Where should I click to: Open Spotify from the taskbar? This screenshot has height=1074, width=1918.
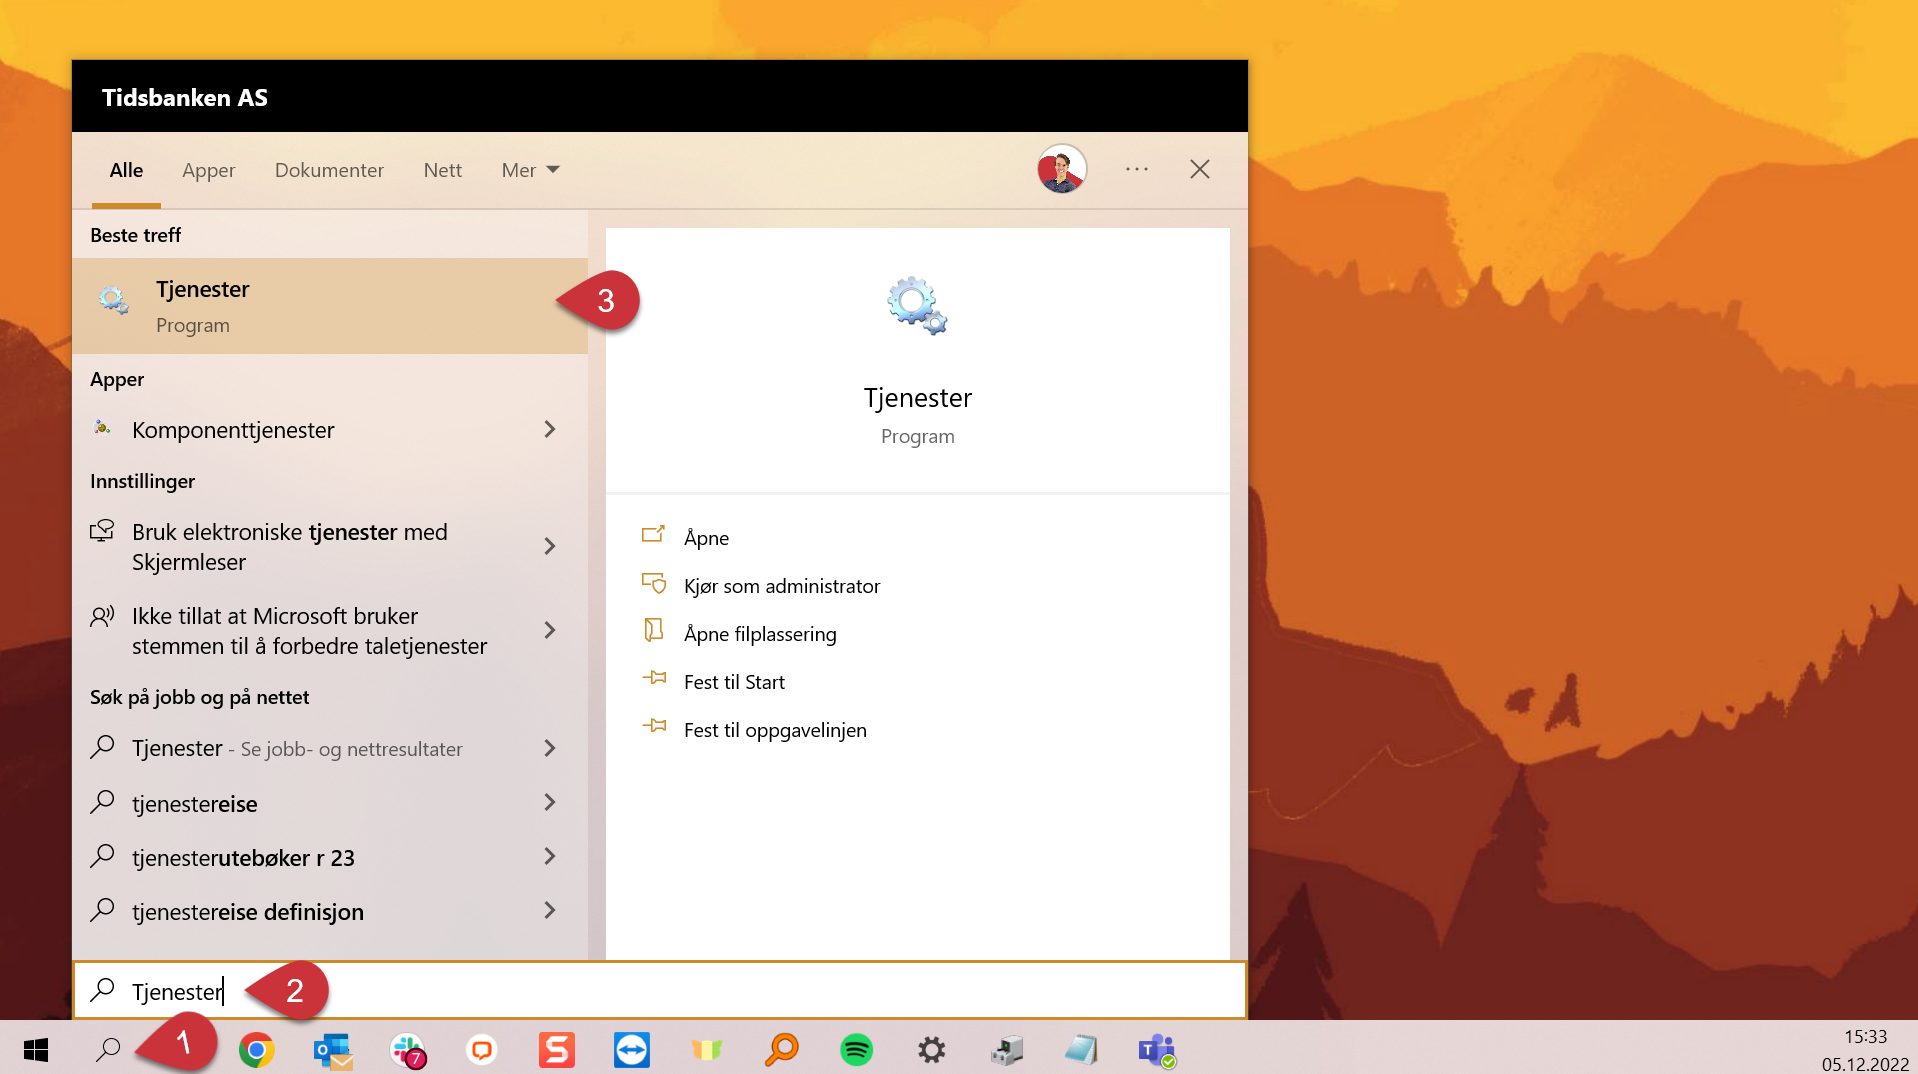(x=857, y=1050)
